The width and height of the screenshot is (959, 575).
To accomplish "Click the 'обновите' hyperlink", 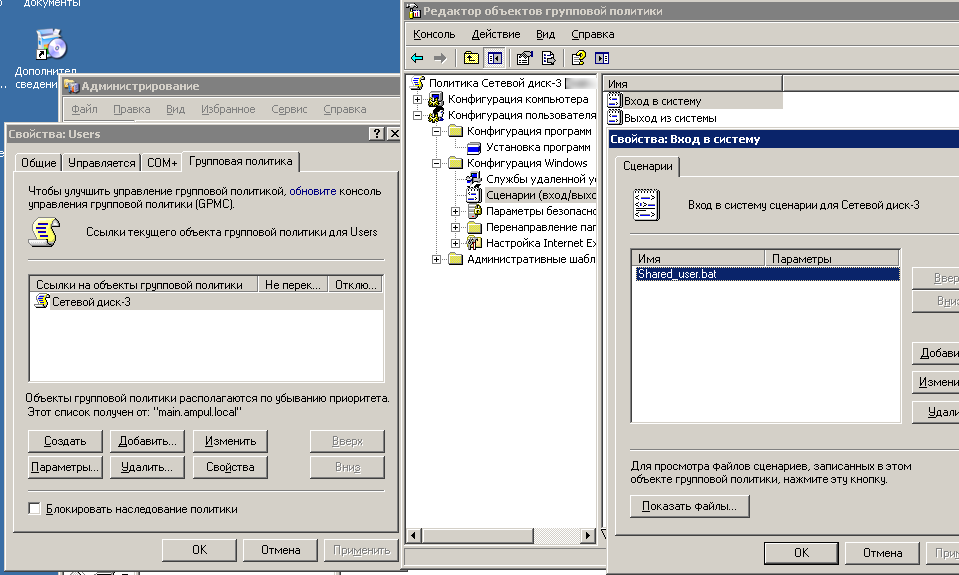I will pos(312,190).
